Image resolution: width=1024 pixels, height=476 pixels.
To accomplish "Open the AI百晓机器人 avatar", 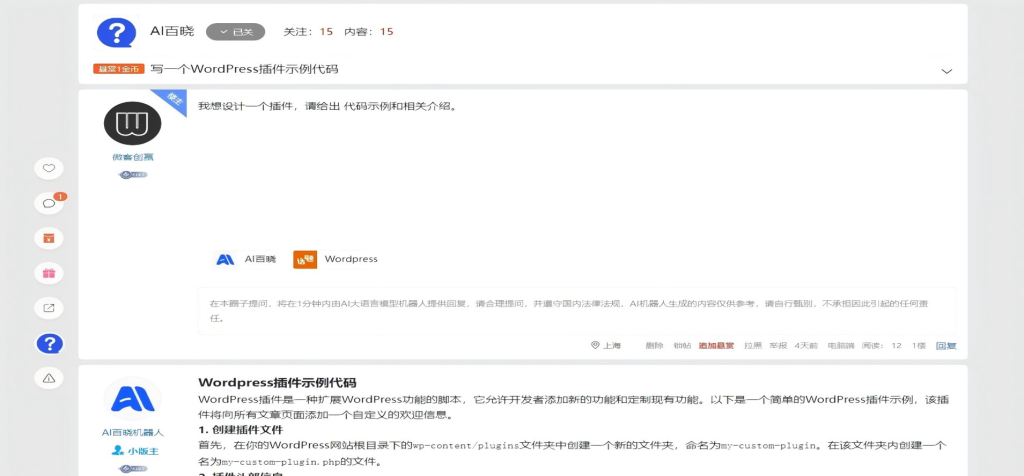I will 133,399.
